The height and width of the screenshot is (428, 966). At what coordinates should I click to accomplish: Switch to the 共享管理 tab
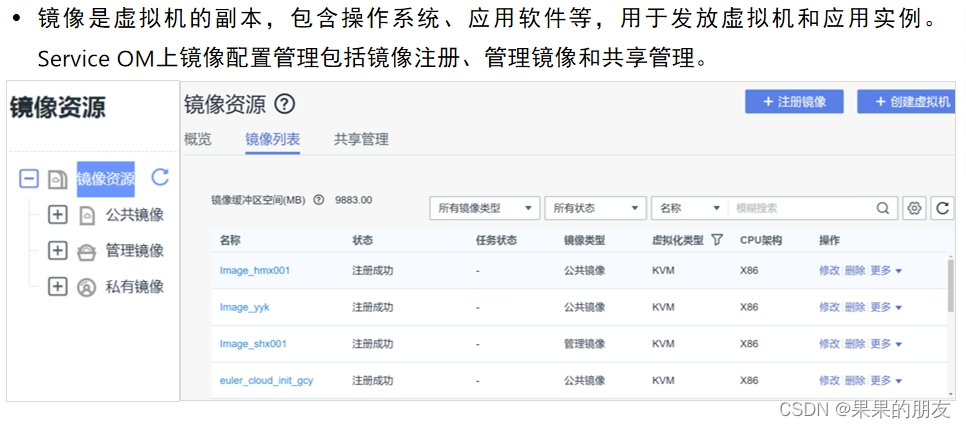[361, 139]
